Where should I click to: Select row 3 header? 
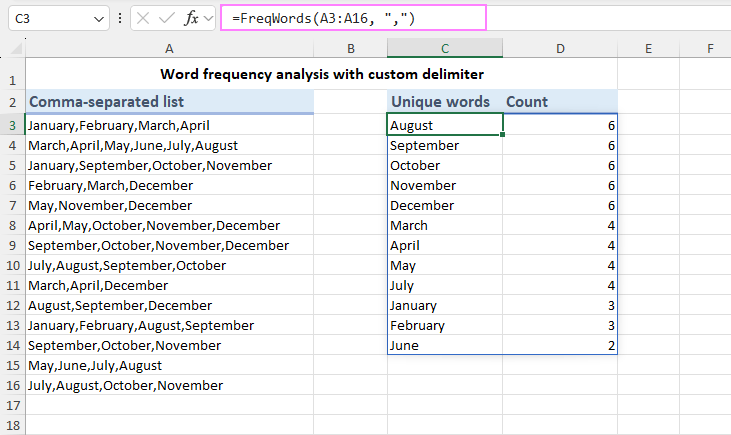pos(13,125)
